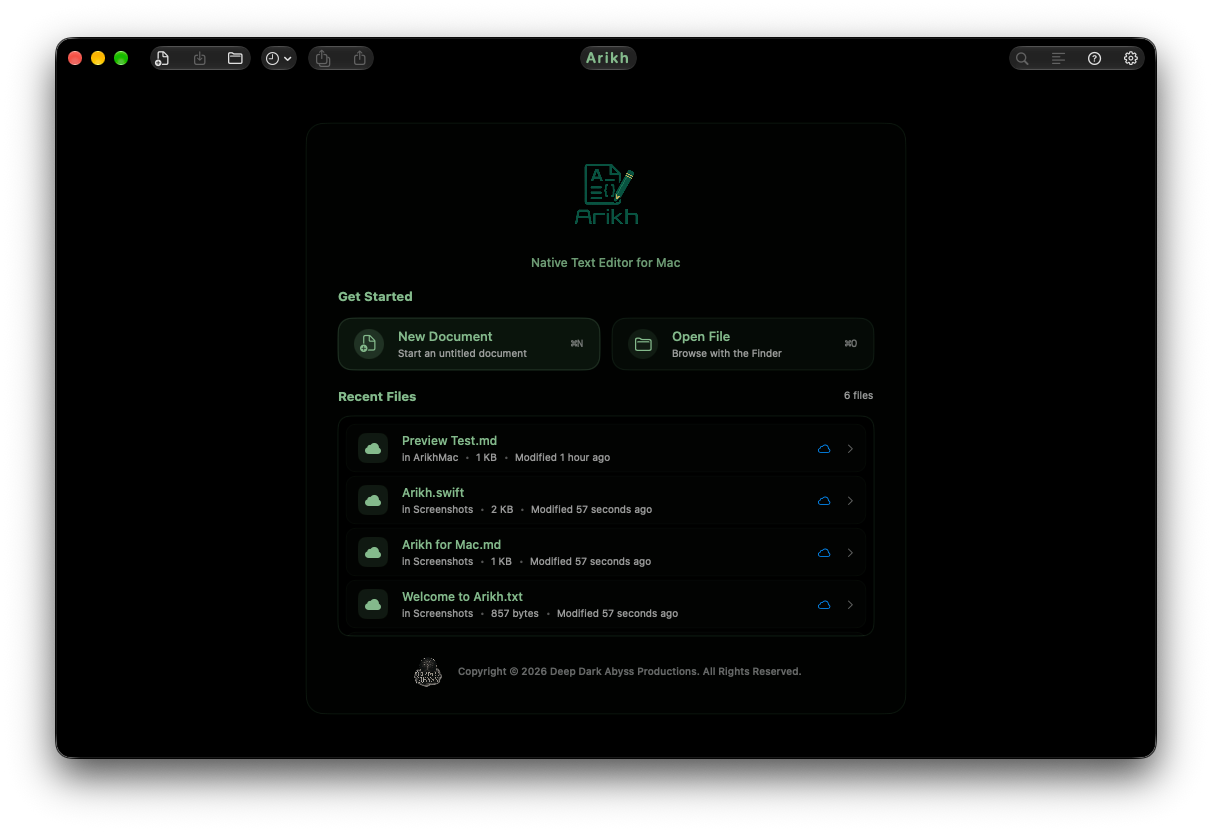
Task: Click the green zoom window button
Action: click(121, 58)
